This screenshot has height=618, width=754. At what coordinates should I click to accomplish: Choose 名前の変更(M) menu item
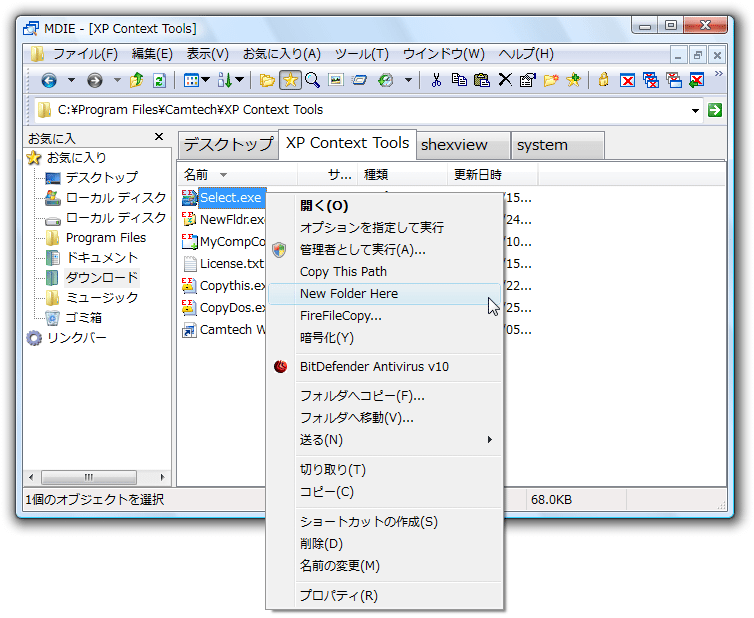coord(384,566)
